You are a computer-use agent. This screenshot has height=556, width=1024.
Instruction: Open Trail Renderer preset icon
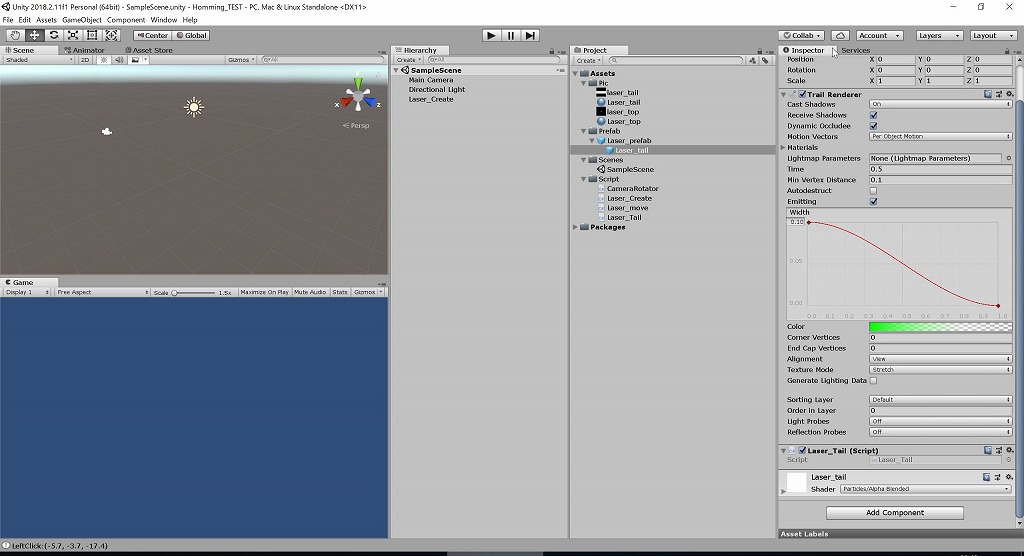999,94
